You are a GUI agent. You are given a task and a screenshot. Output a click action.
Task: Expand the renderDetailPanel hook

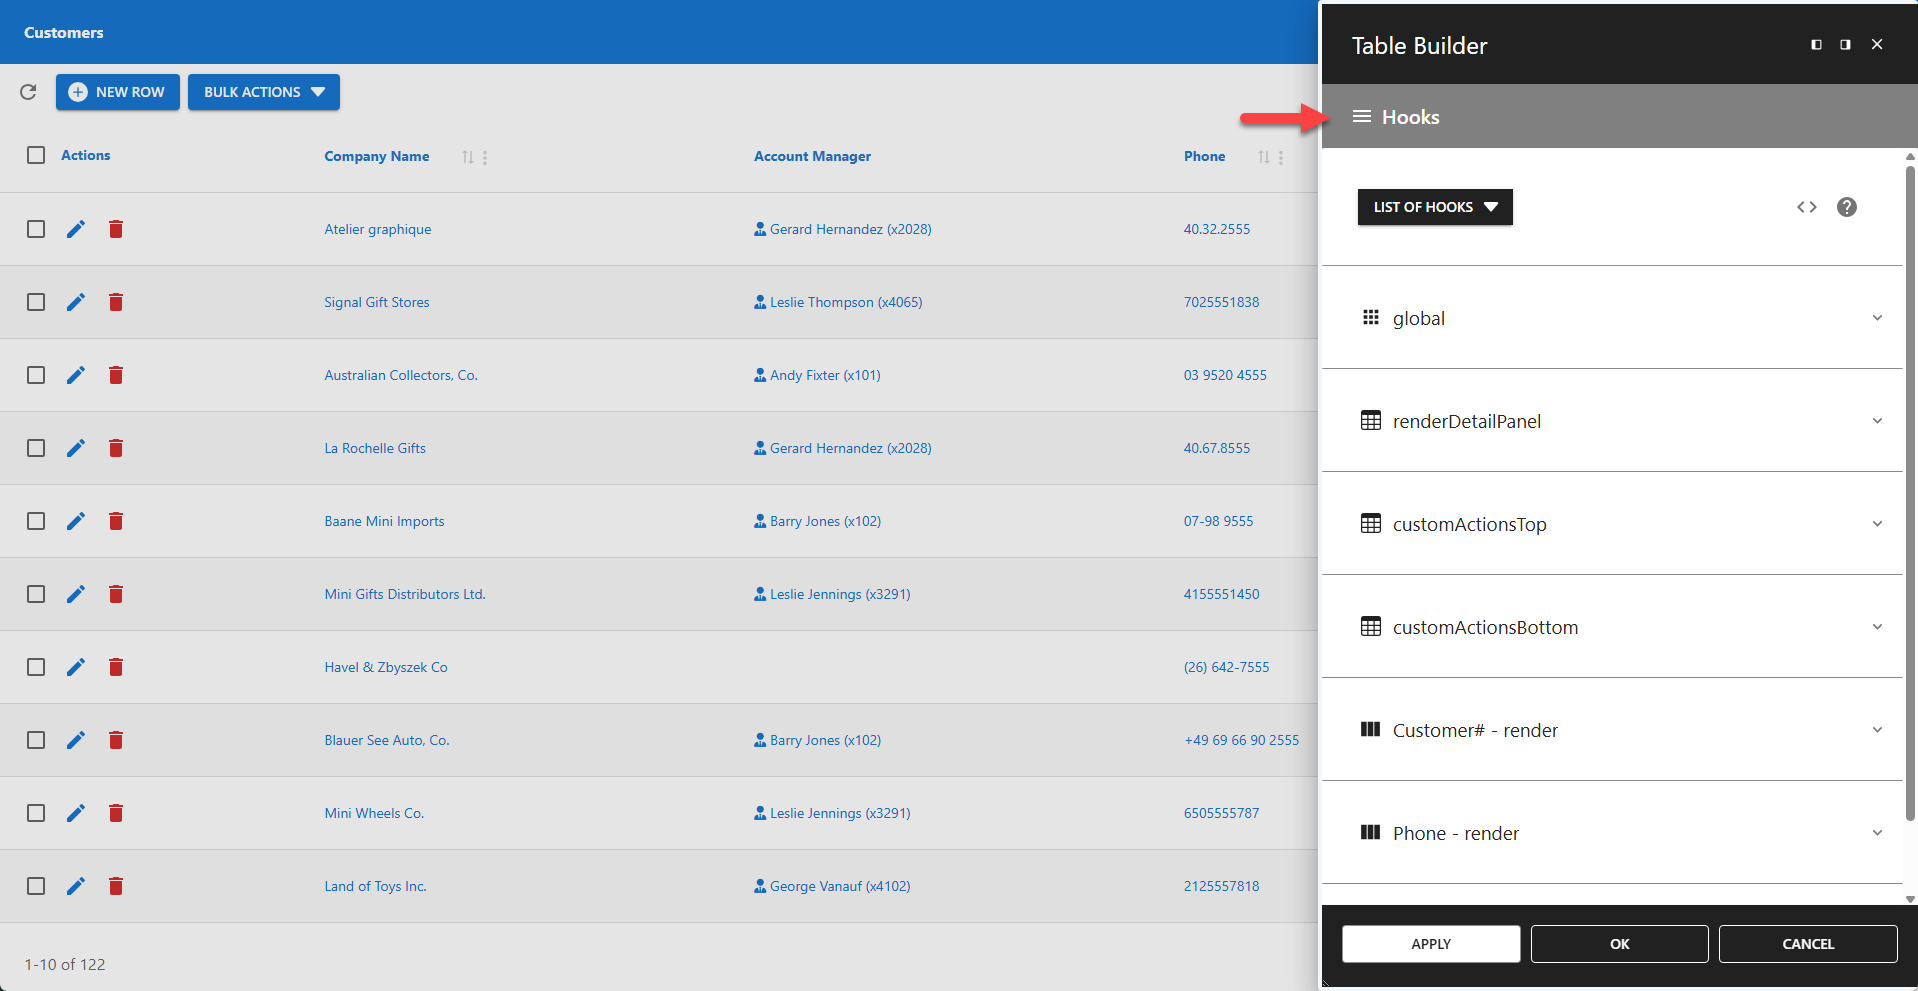click(1877, 420)
